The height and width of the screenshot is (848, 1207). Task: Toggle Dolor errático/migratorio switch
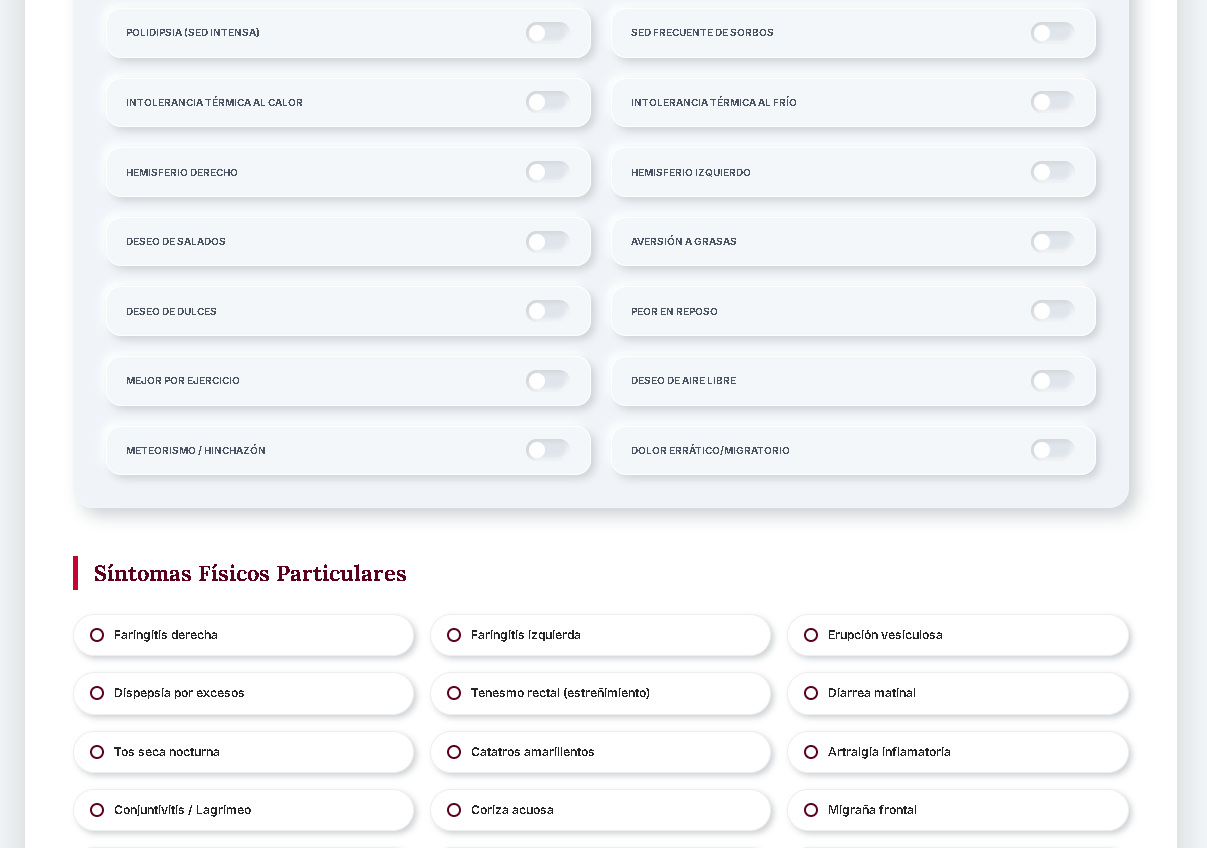click(1052, 450)
